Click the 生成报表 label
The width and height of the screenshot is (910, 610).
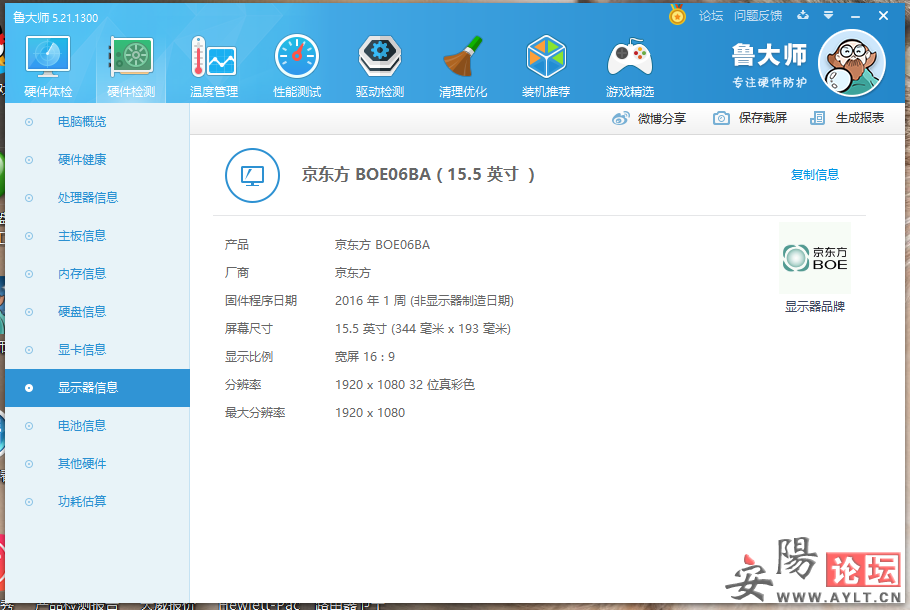coord(860,118)
